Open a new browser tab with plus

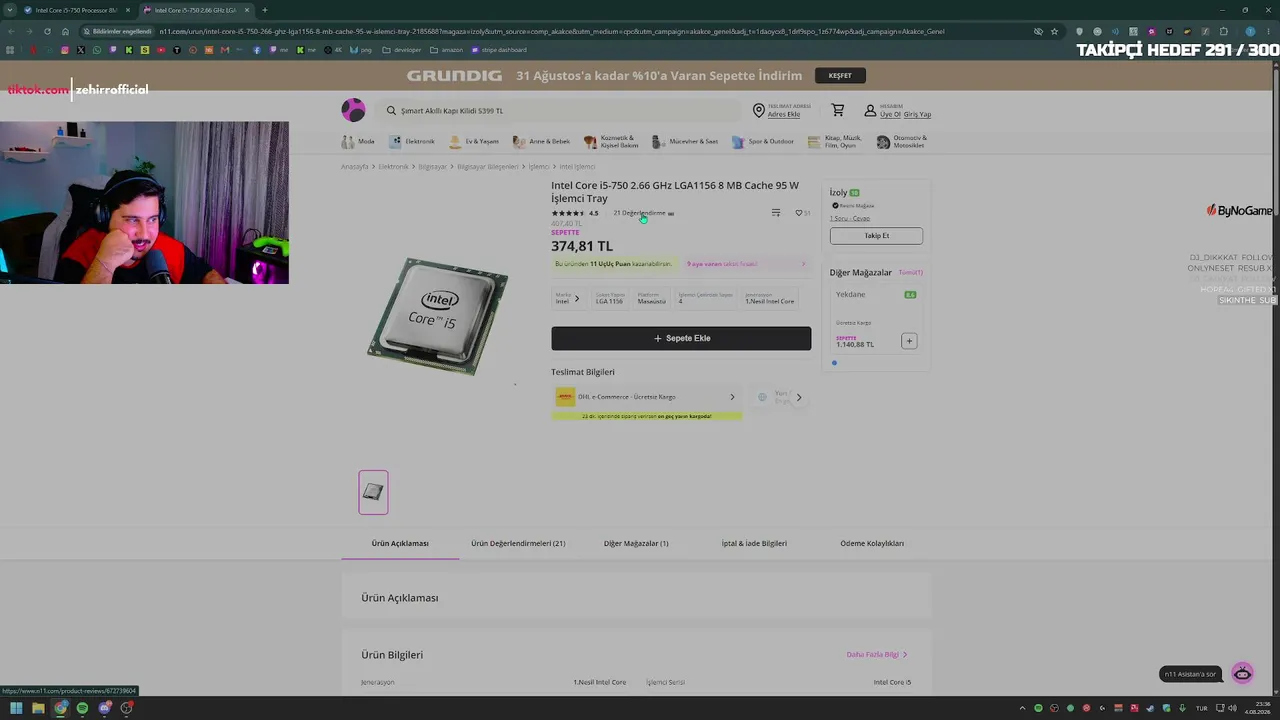(x=265, y=10)
